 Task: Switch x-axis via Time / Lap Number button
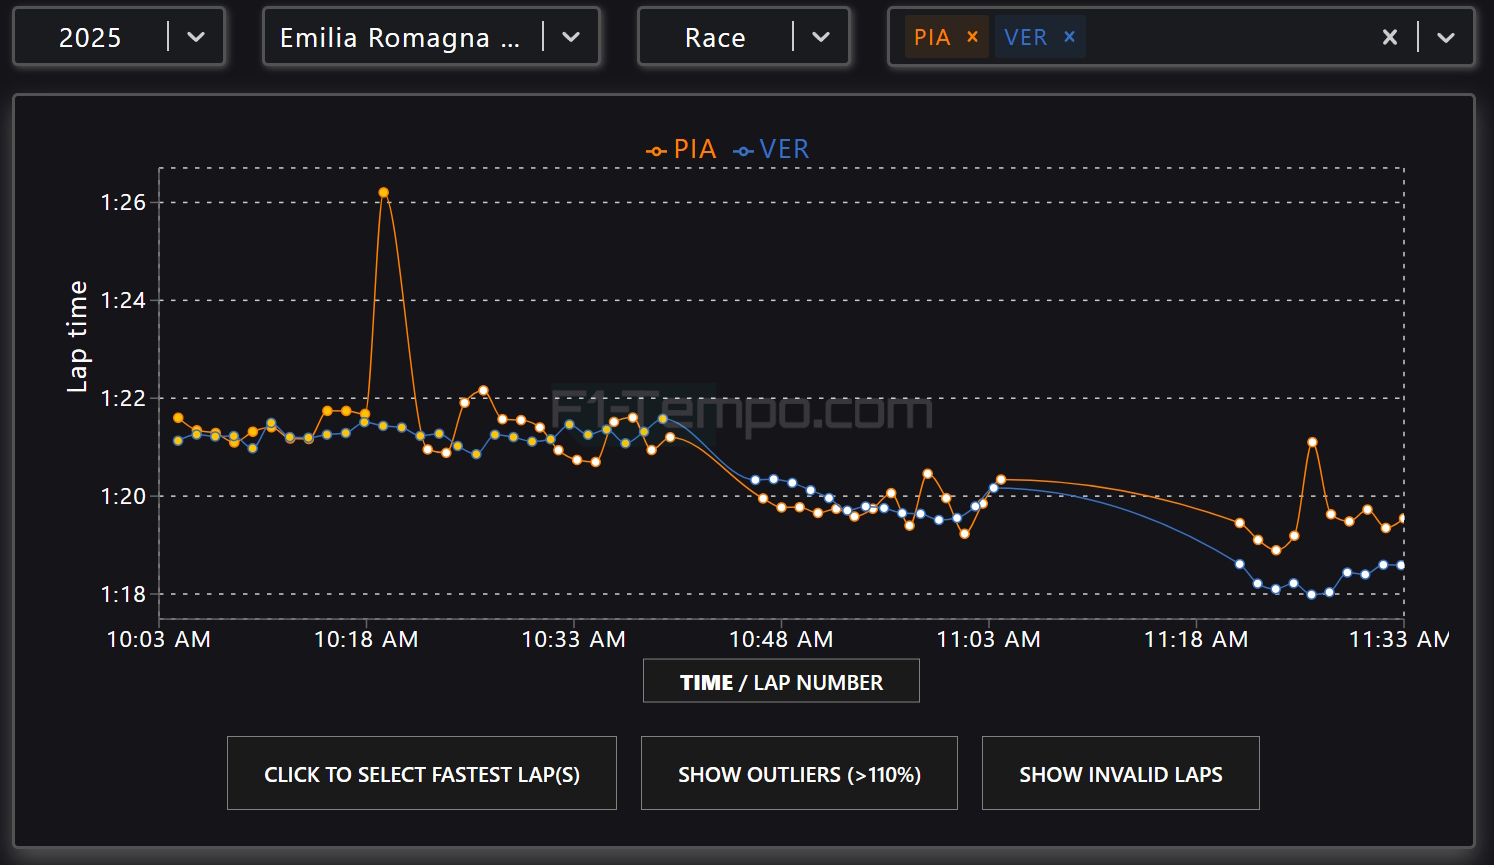coord(781,682)
